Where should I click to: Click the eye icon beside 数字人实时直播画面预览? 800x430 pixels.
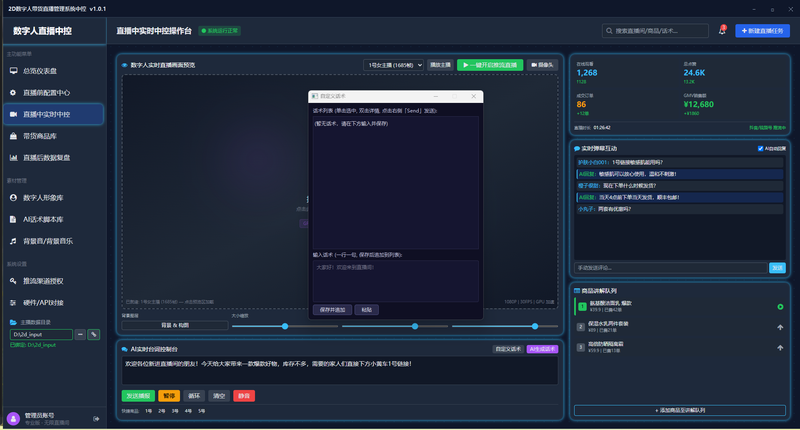(125, 65)
